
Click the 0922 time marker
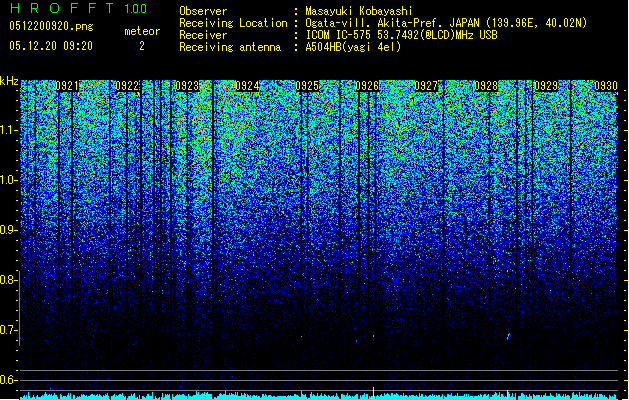click(127, 86)
